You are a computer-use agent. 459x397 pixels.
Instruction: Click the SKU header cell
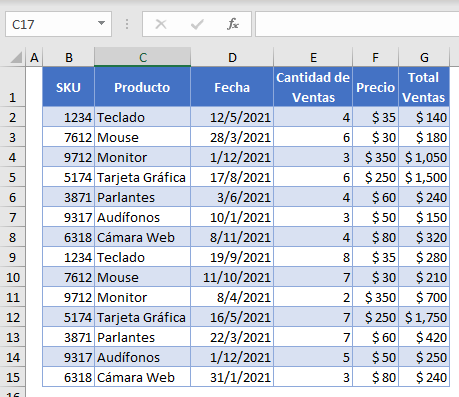click(68, 87)
